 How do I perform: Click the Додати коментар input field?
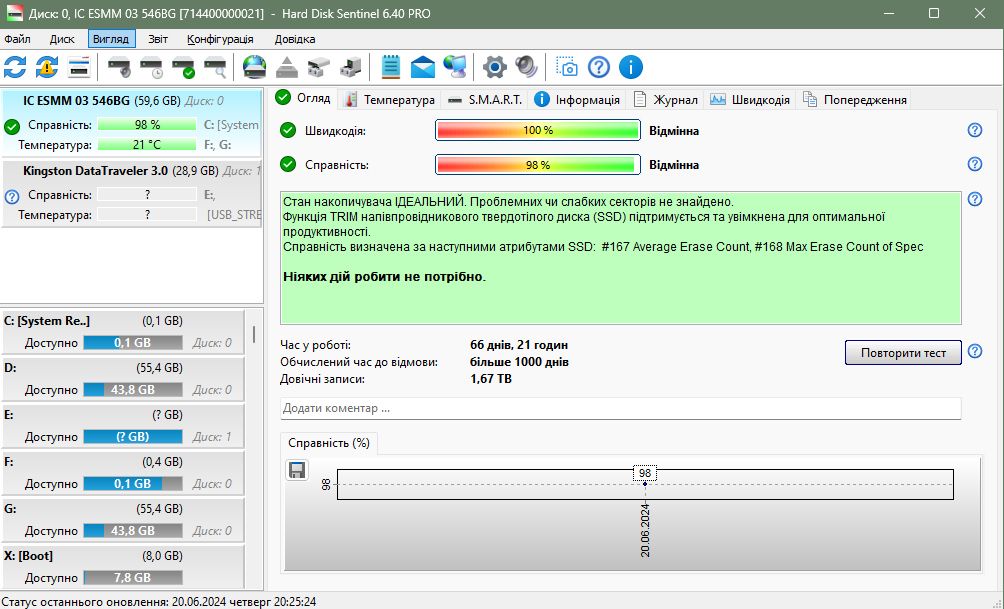click(x=620, y=409)
